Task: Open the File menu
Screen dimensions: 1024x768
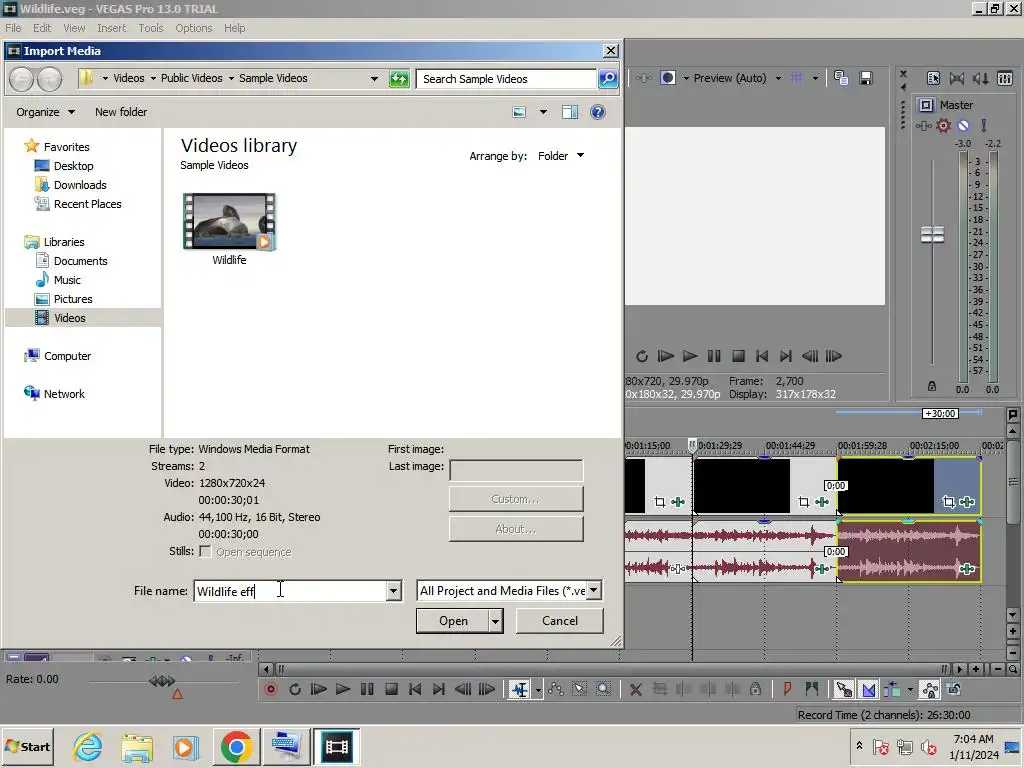Action: [13, 28]
